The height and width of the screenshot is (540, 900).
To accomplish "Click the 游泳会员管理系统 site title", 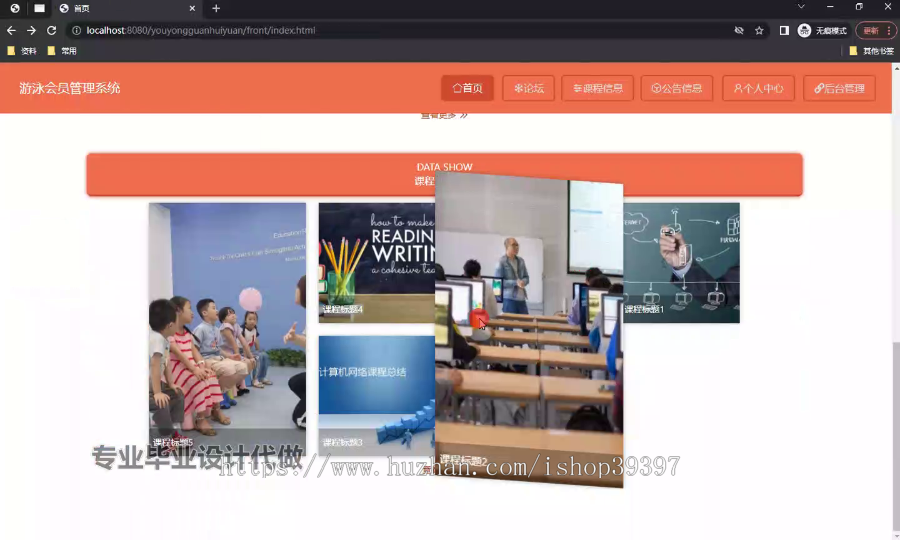I will [69, 88].
